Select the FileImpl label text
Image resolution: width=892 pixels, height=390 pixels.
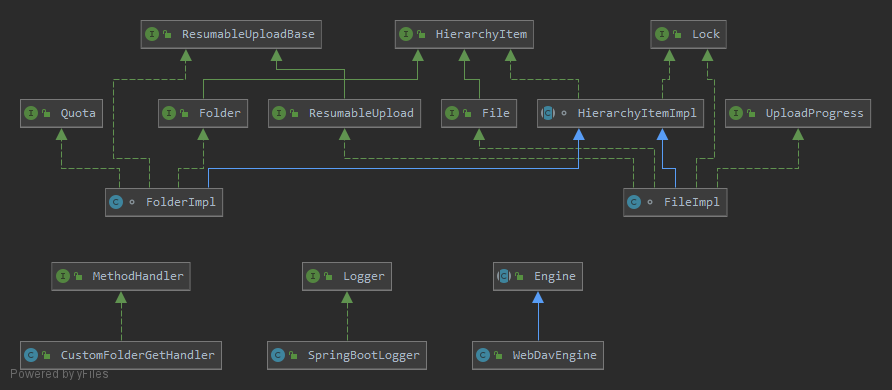point(692,202)
